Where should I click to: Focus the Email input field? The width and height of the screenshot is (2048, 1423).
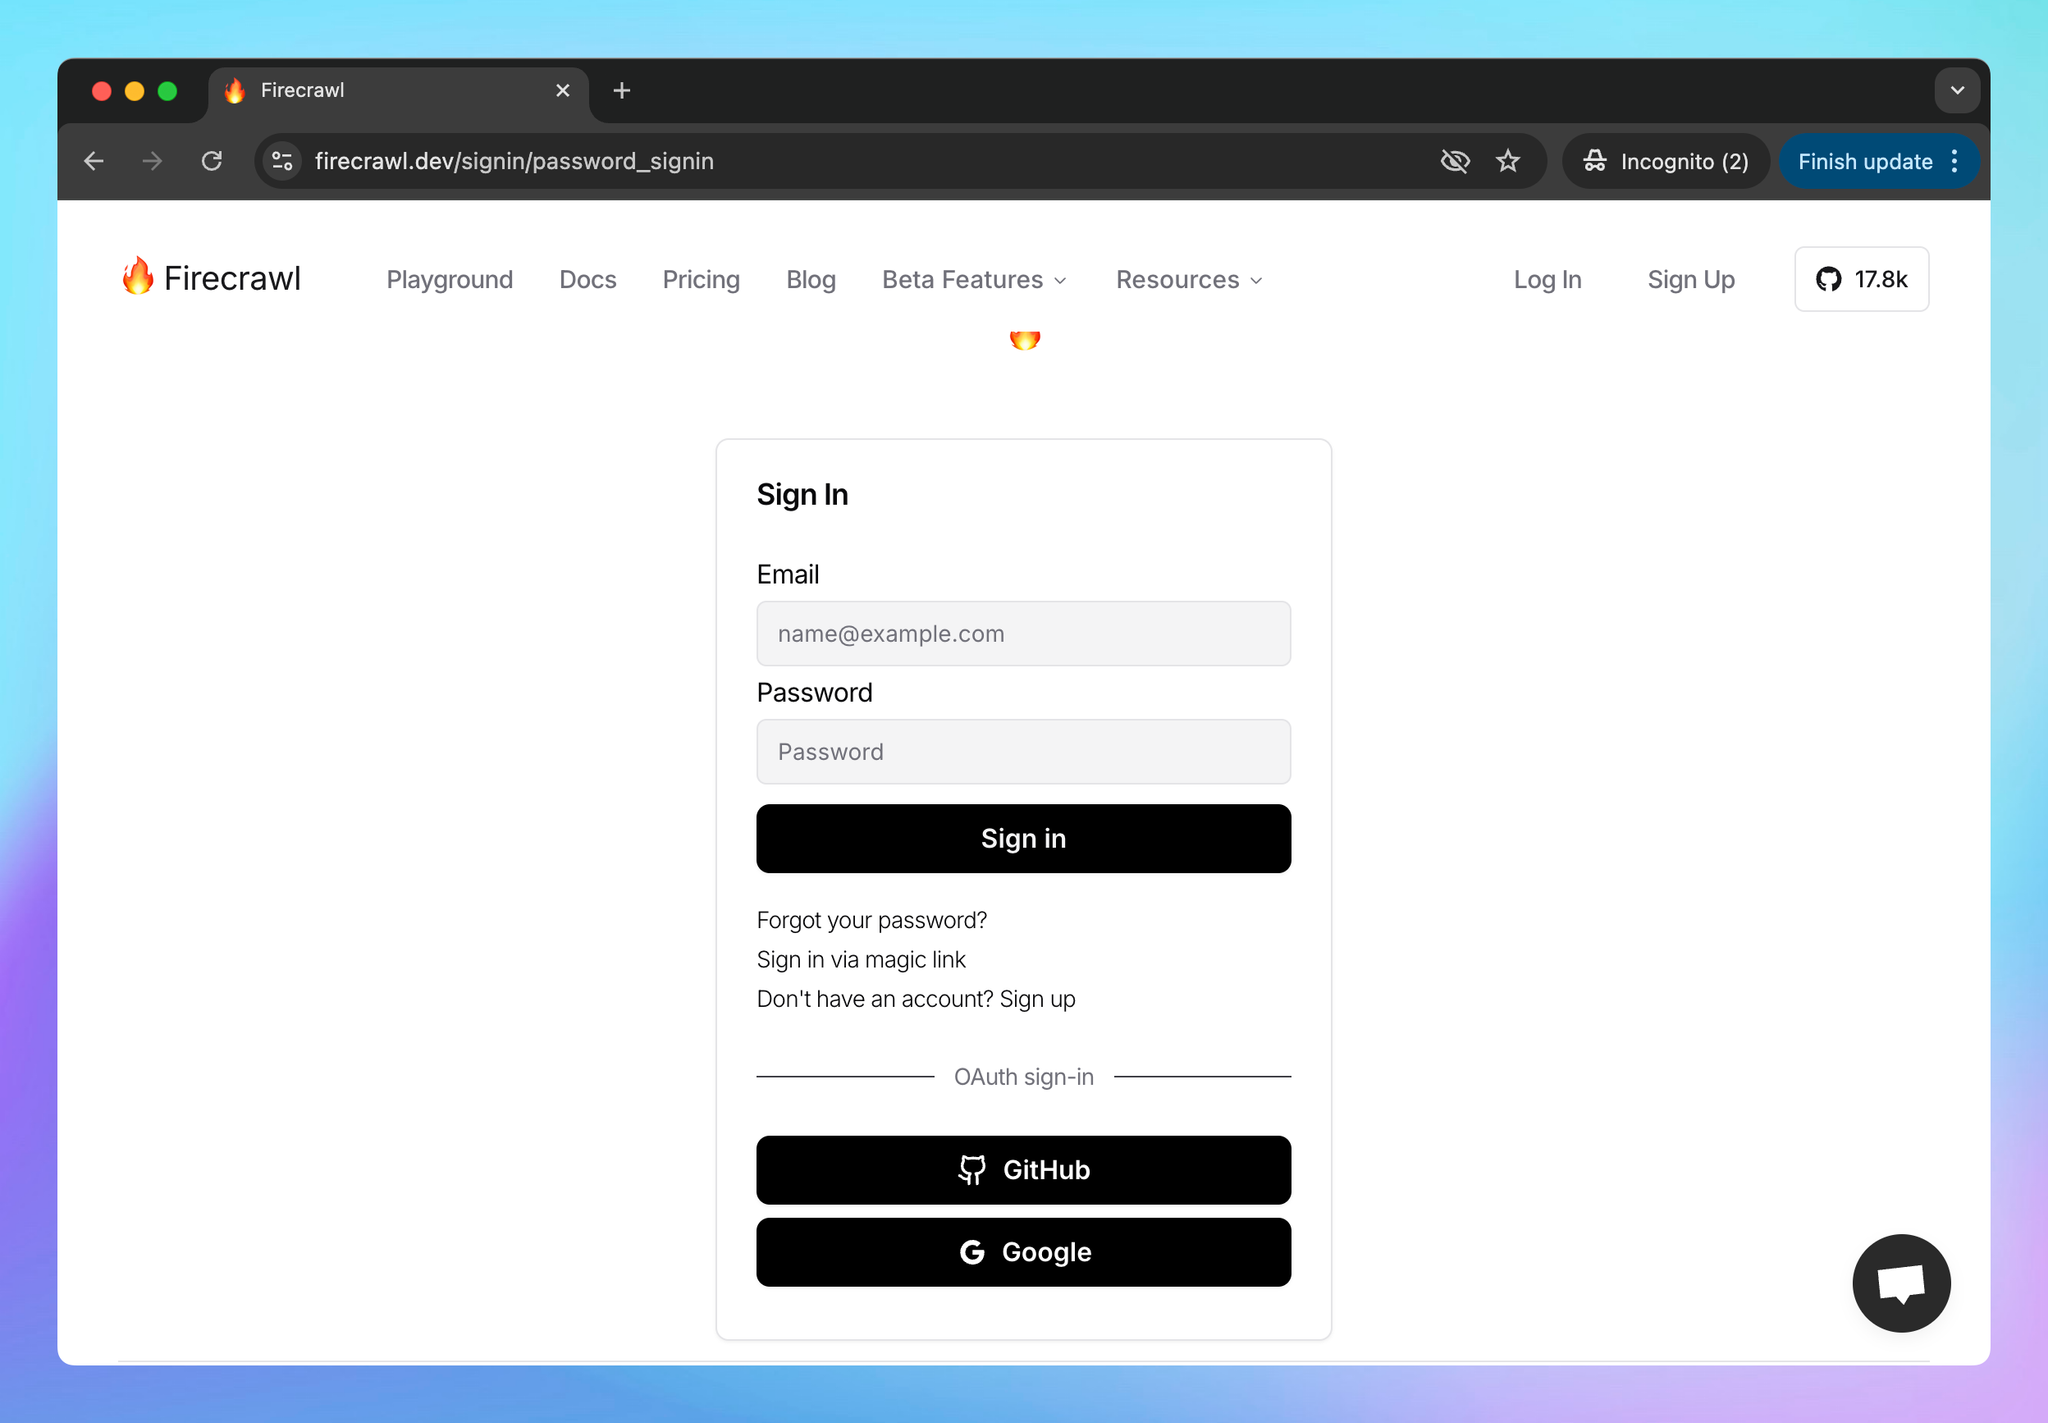(1023, 633)
